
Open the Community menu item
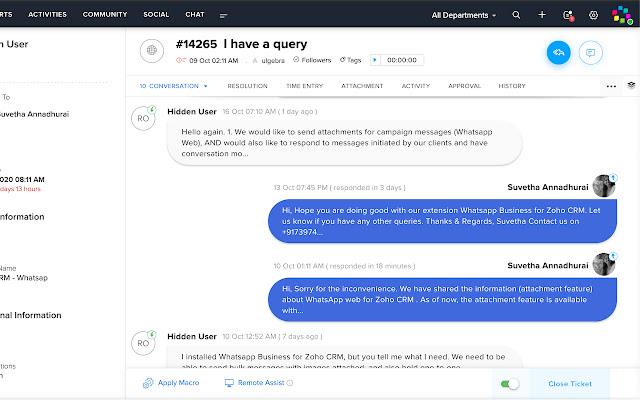(x=105, y=15)
